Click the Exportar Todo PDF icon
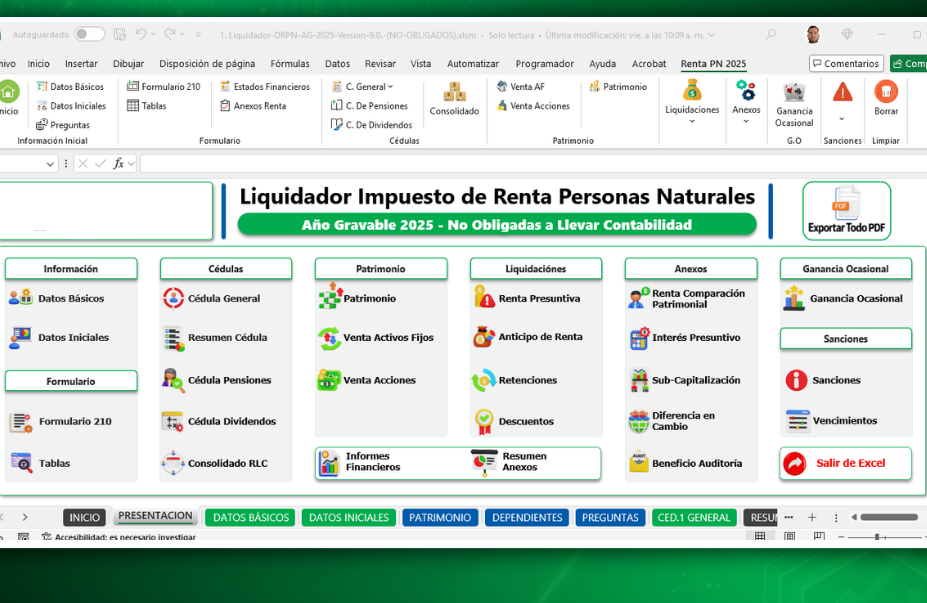The width and height of the screenshot is (927, 603). [846, 210]
